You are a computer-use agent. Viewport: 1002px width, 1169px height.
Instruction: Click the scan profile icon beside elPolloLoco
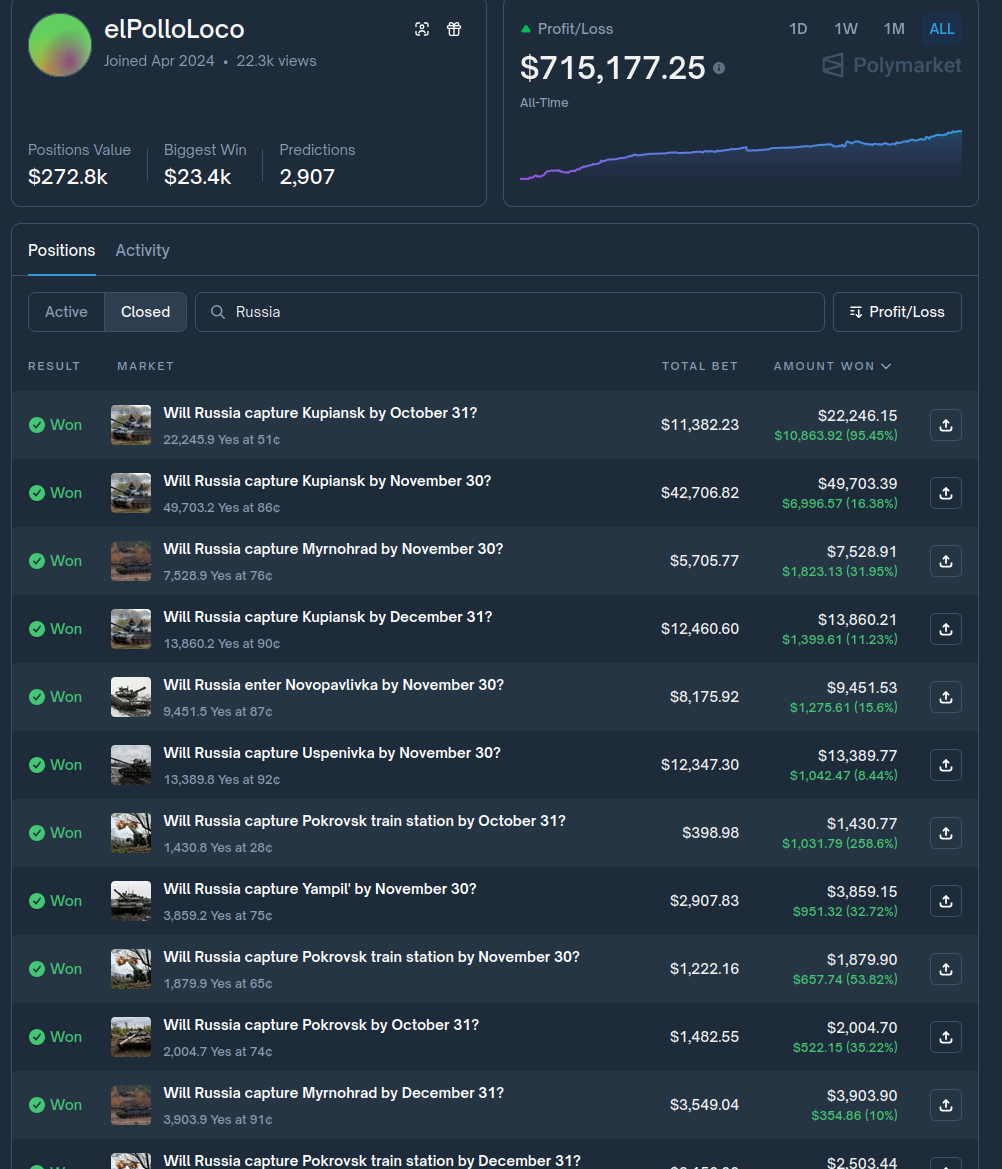(x=422, y=29)
